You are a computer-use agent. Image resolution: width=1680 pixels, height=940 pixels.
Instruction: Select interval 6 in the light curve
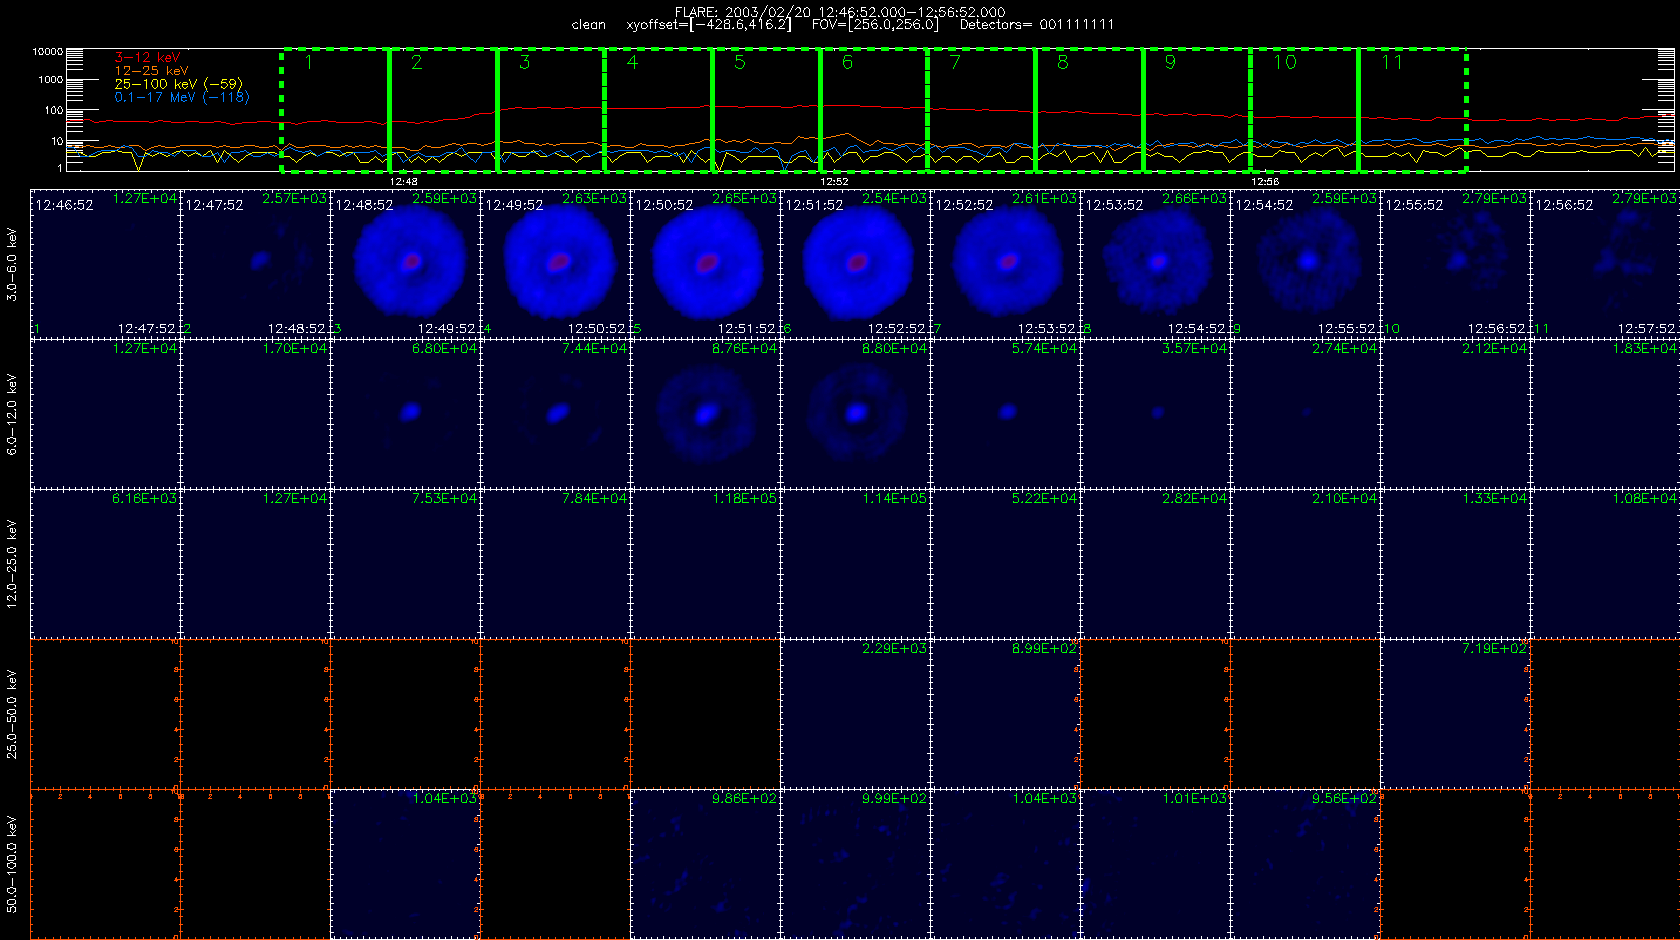pos(874,110)
